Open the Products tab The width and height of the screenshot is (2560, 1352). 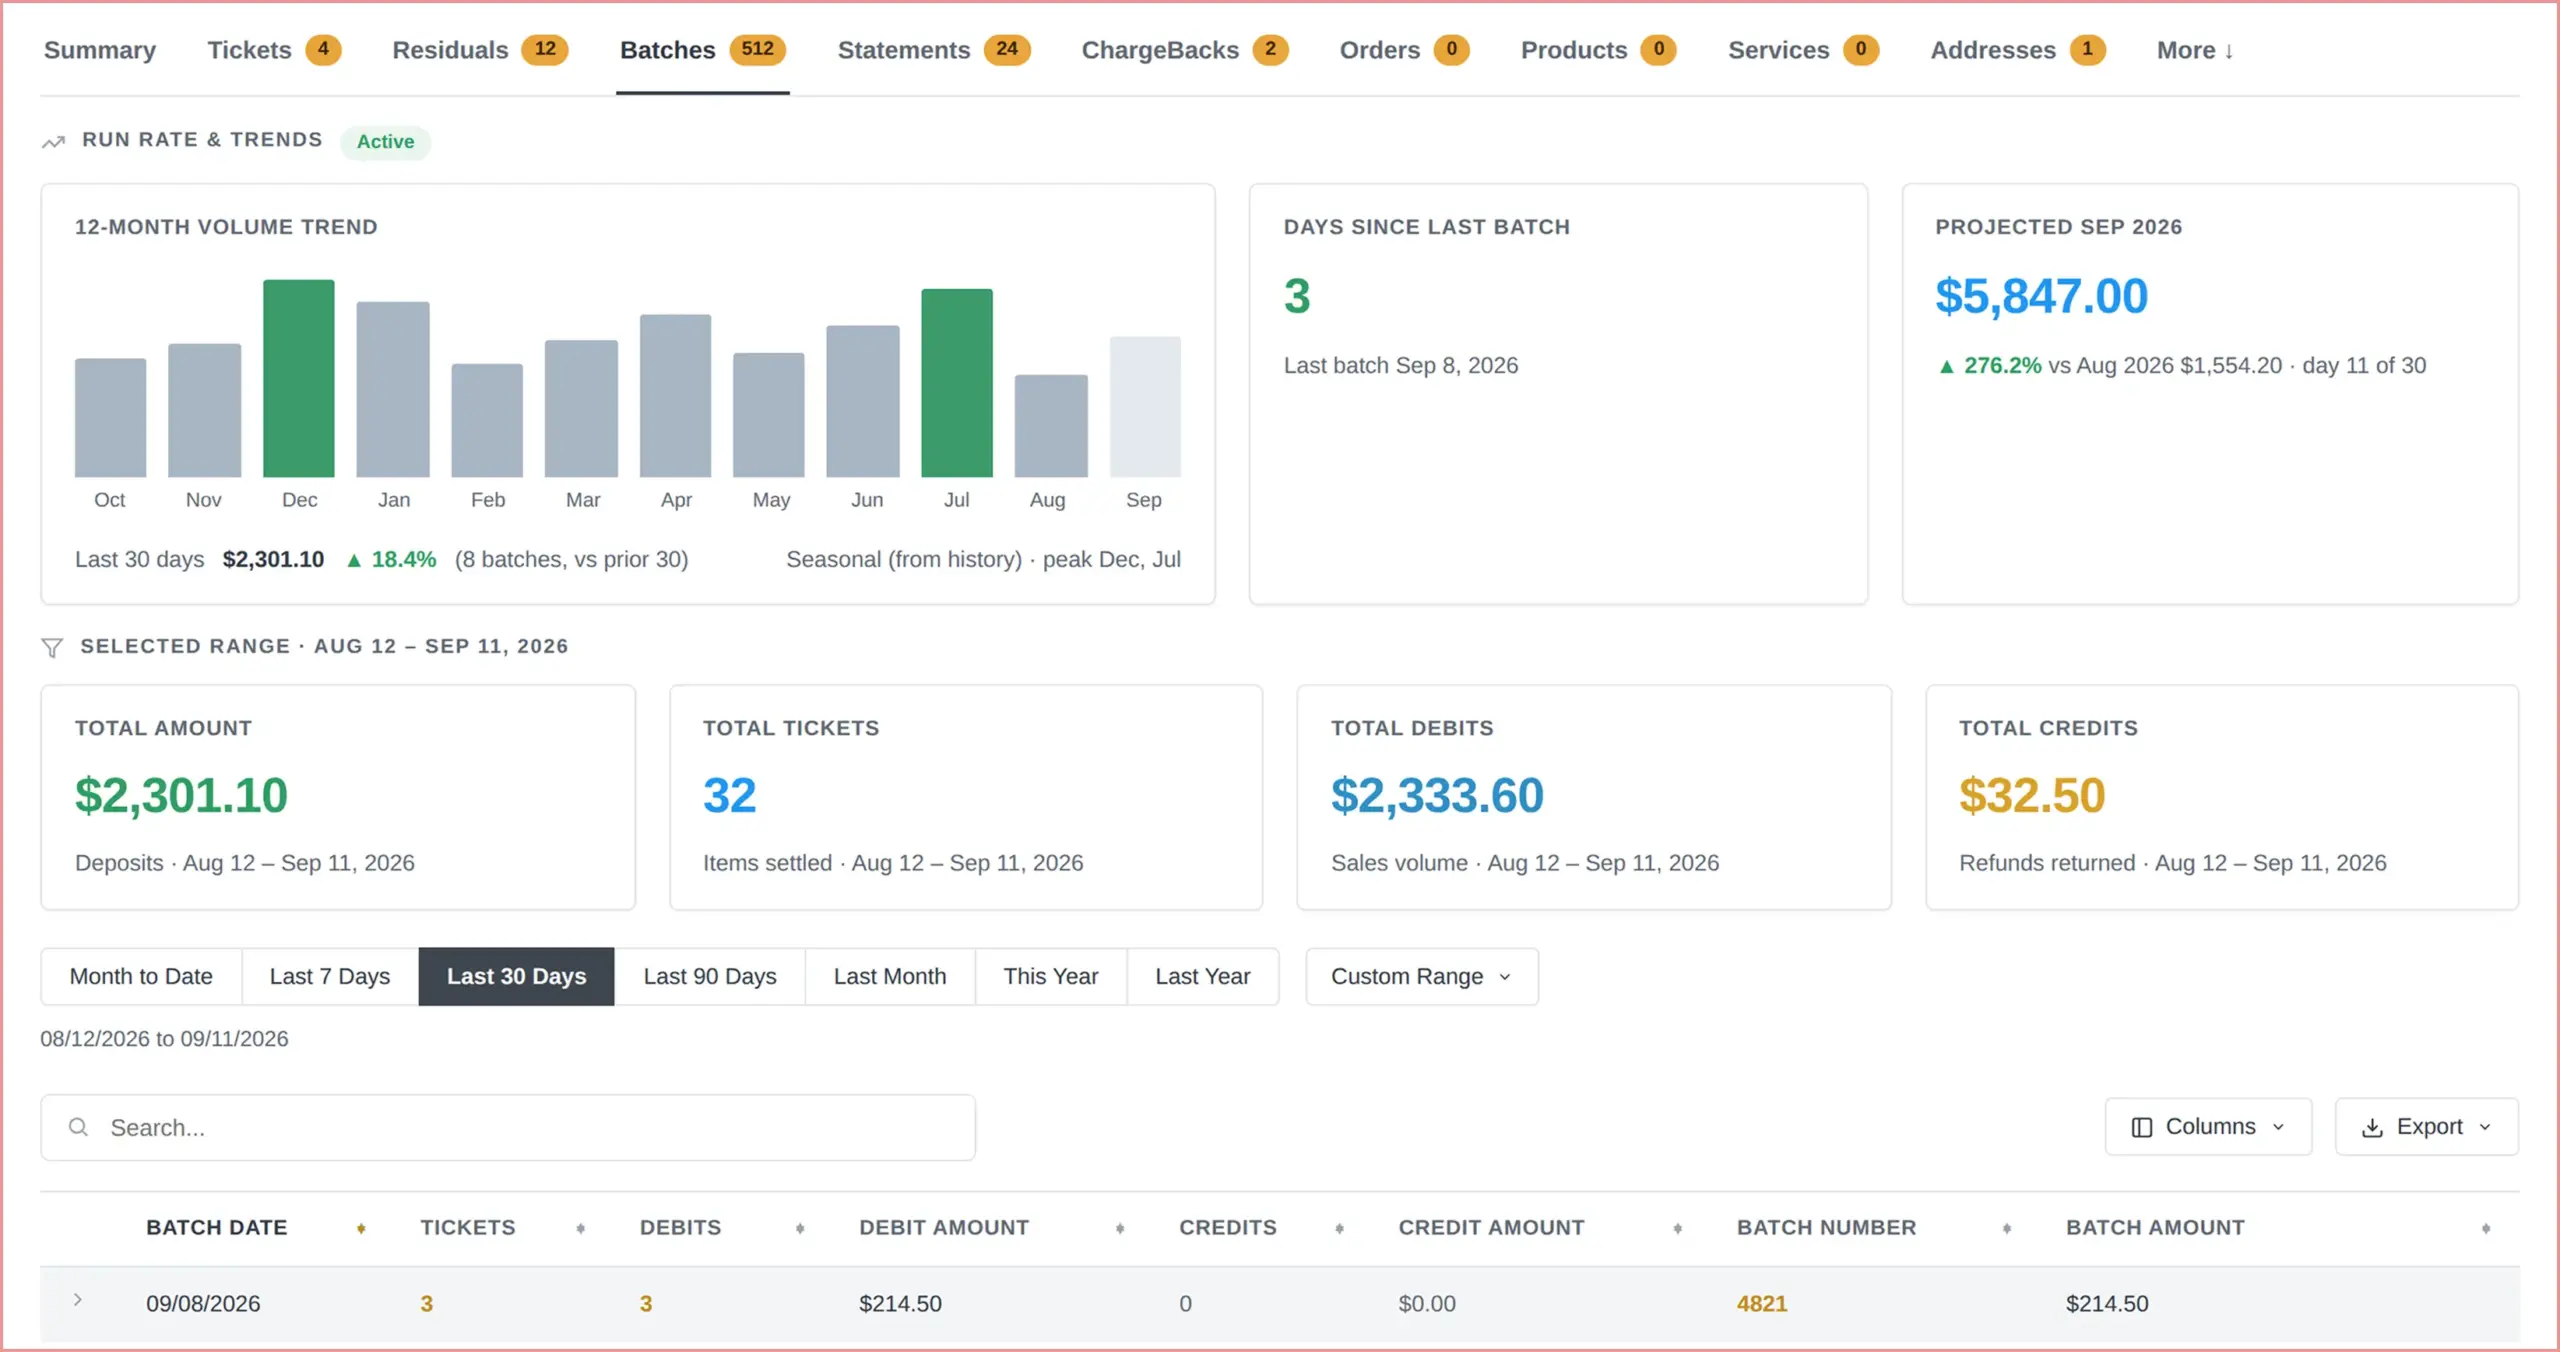click(1598, 50)
